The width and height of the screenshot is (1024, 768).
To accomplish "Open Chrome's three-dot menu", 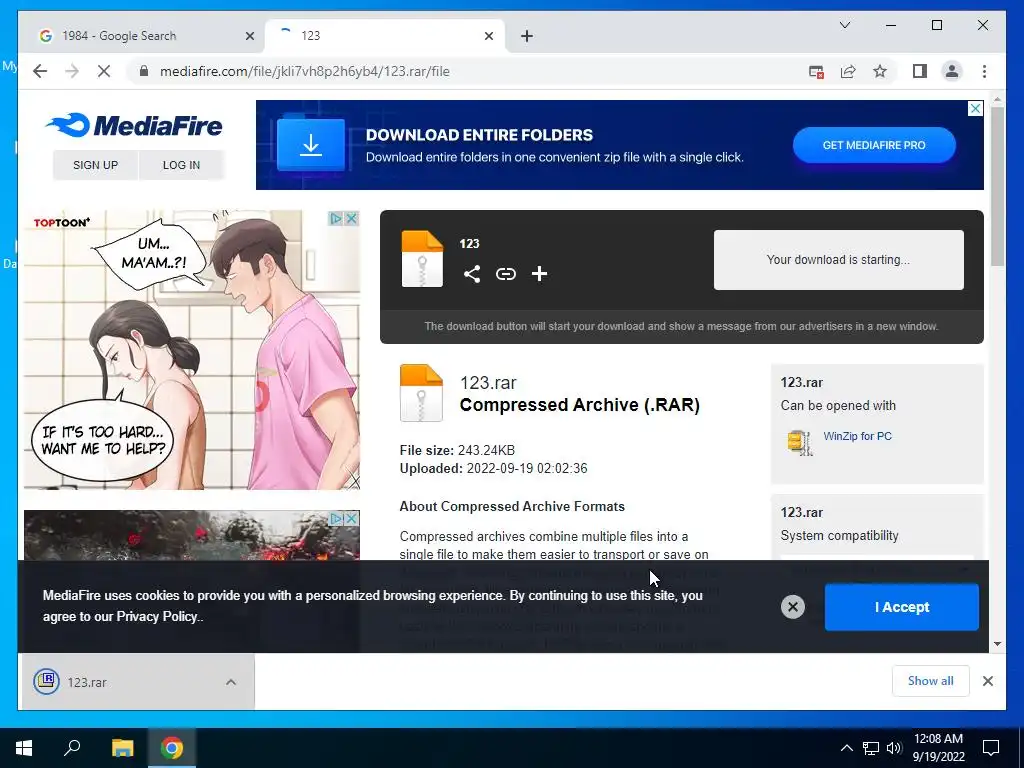I will (984, 71).
